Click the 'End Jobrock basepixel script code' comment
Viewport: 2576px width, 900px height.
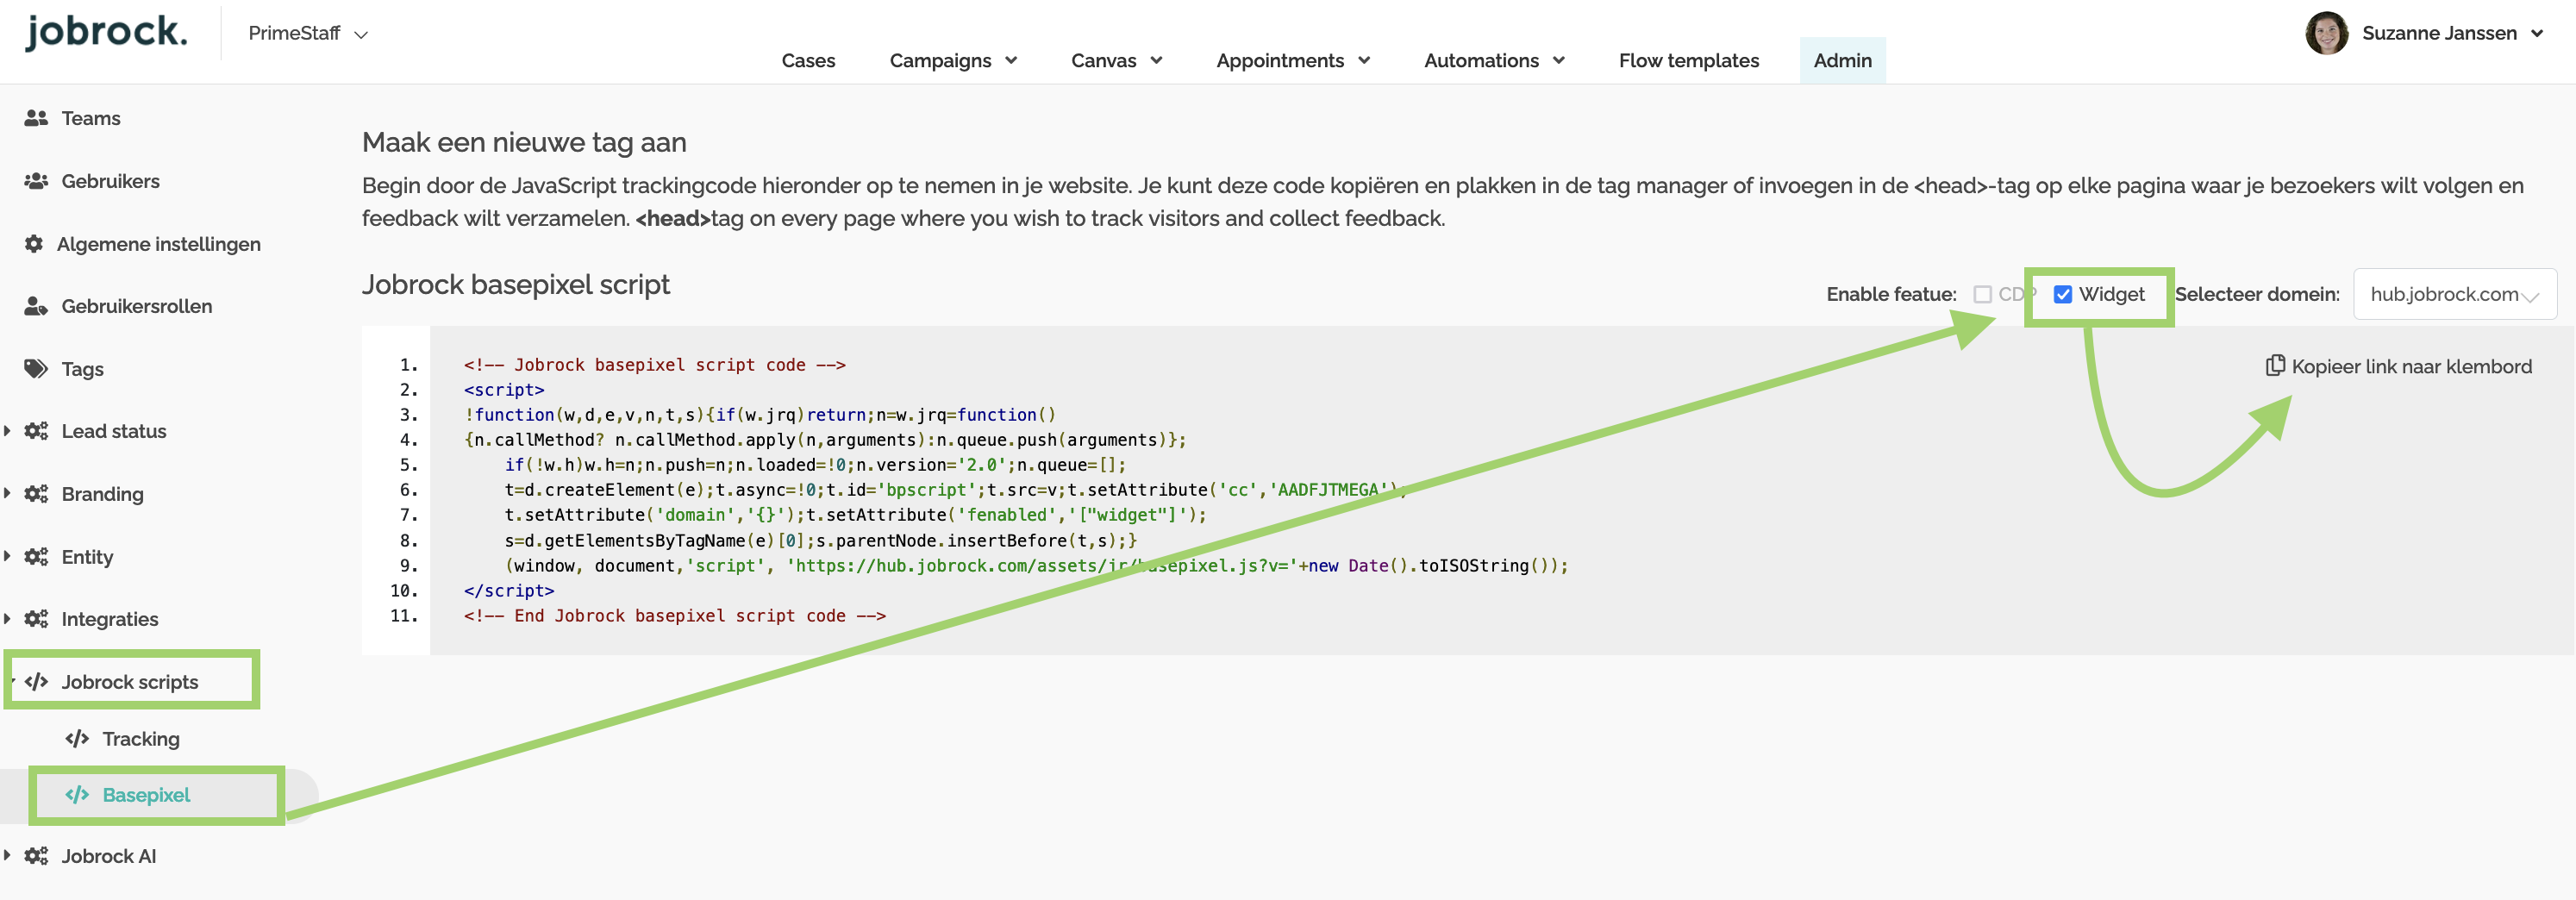675,616
